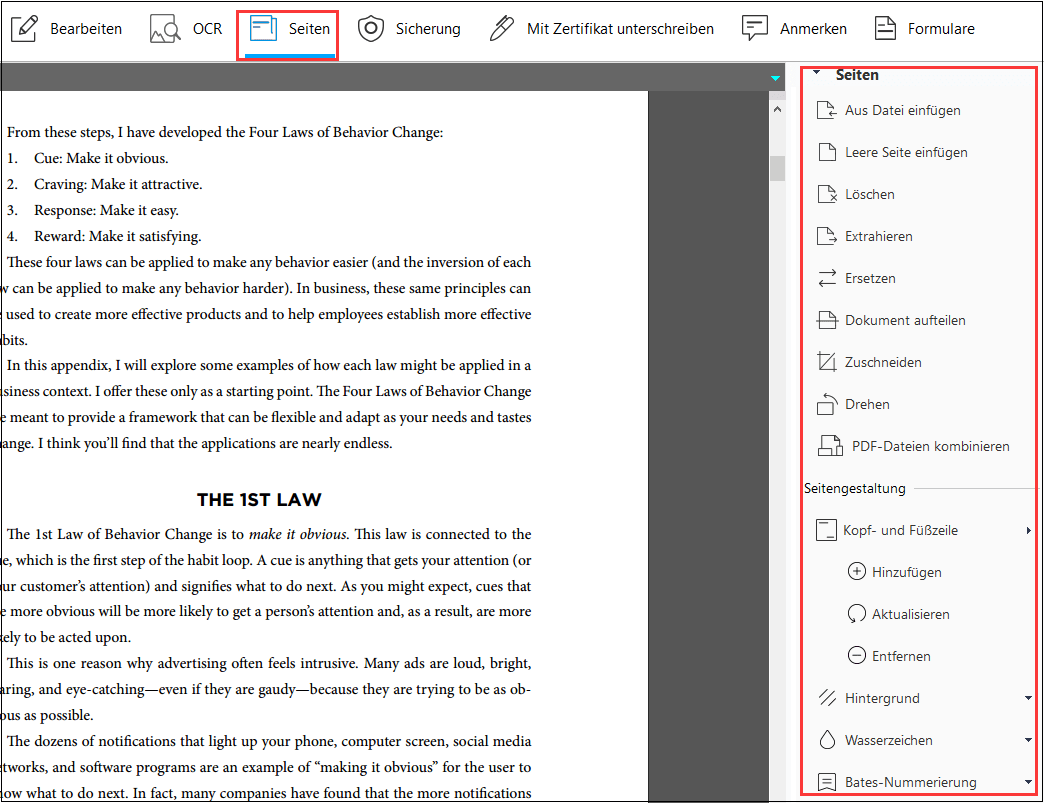Click the Ersetzen swap arrows icon
Image resolution: width=1044 pixels, height=803 pixels.
(827, 278)
